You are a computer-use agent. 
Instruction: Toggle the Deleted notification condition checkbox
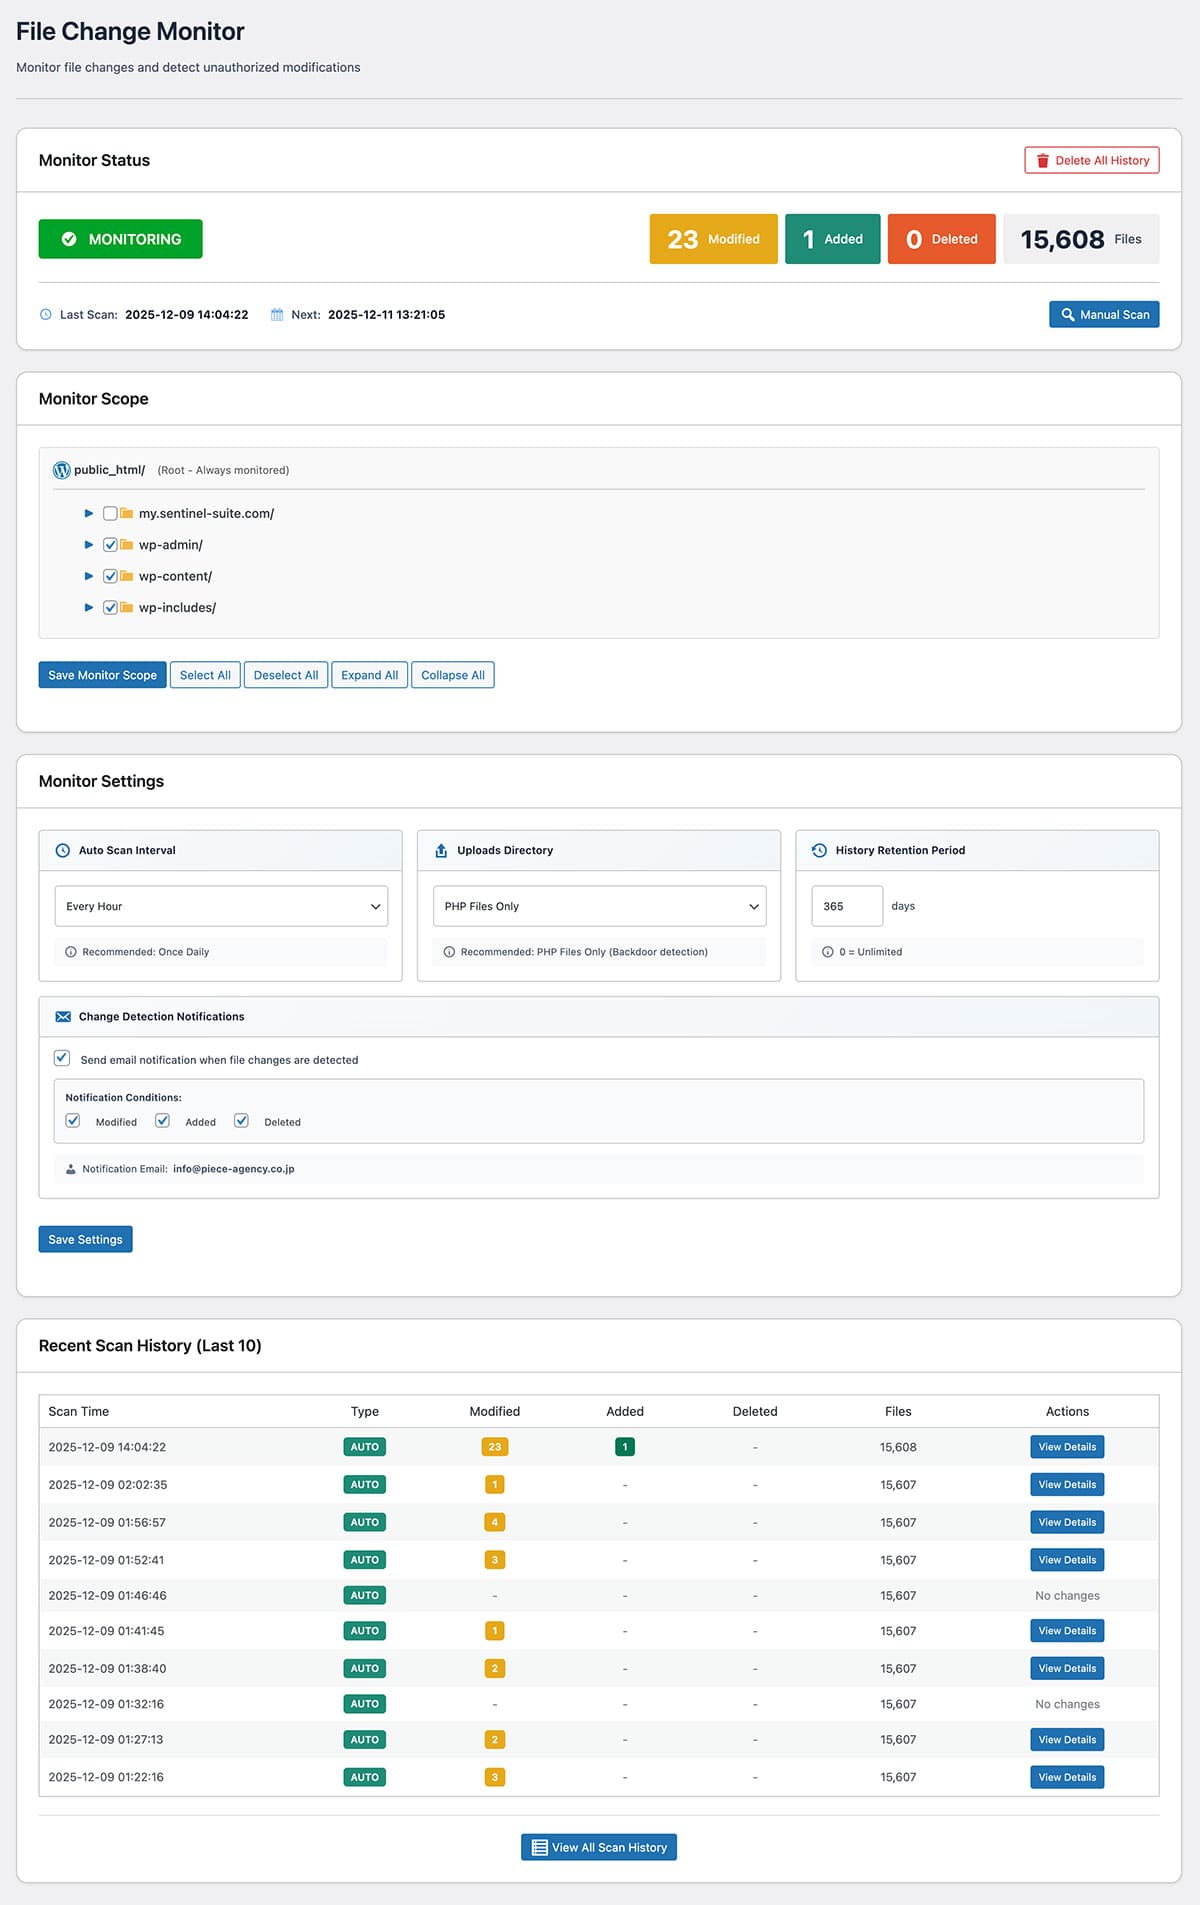click(241, 1121)
